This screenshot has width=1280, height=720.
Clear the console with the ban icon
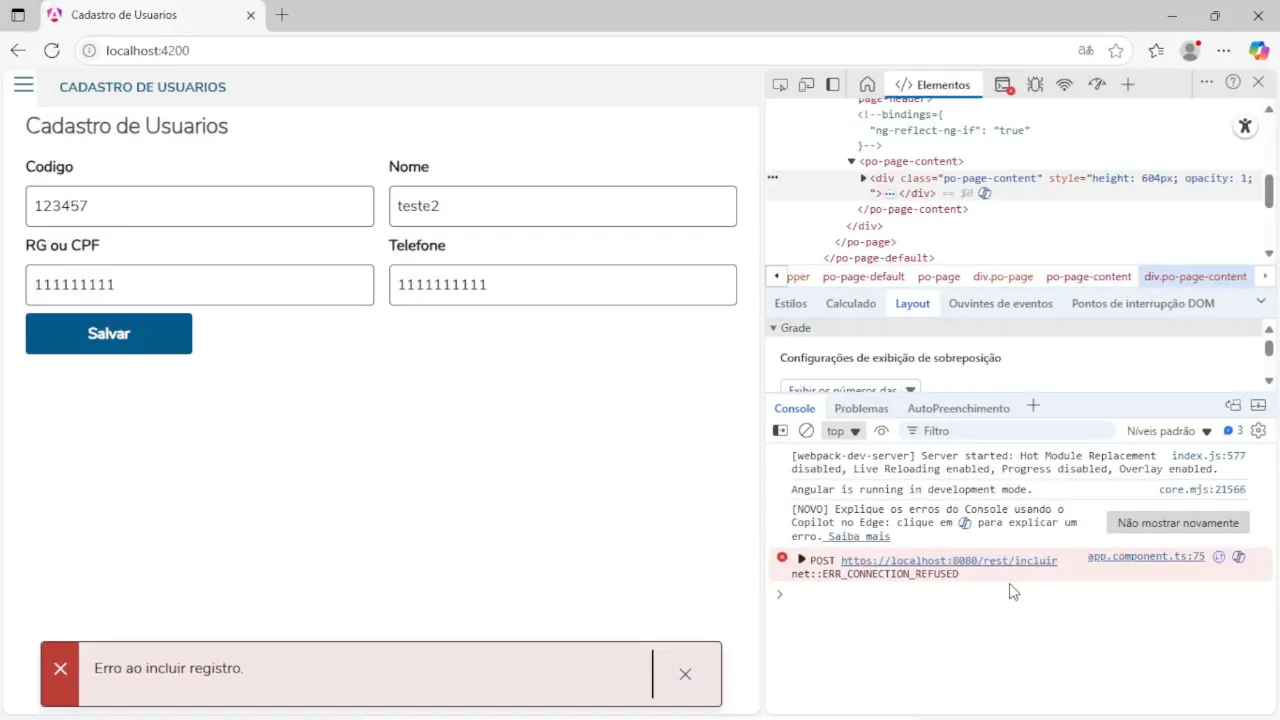click(x=806, y=431)
